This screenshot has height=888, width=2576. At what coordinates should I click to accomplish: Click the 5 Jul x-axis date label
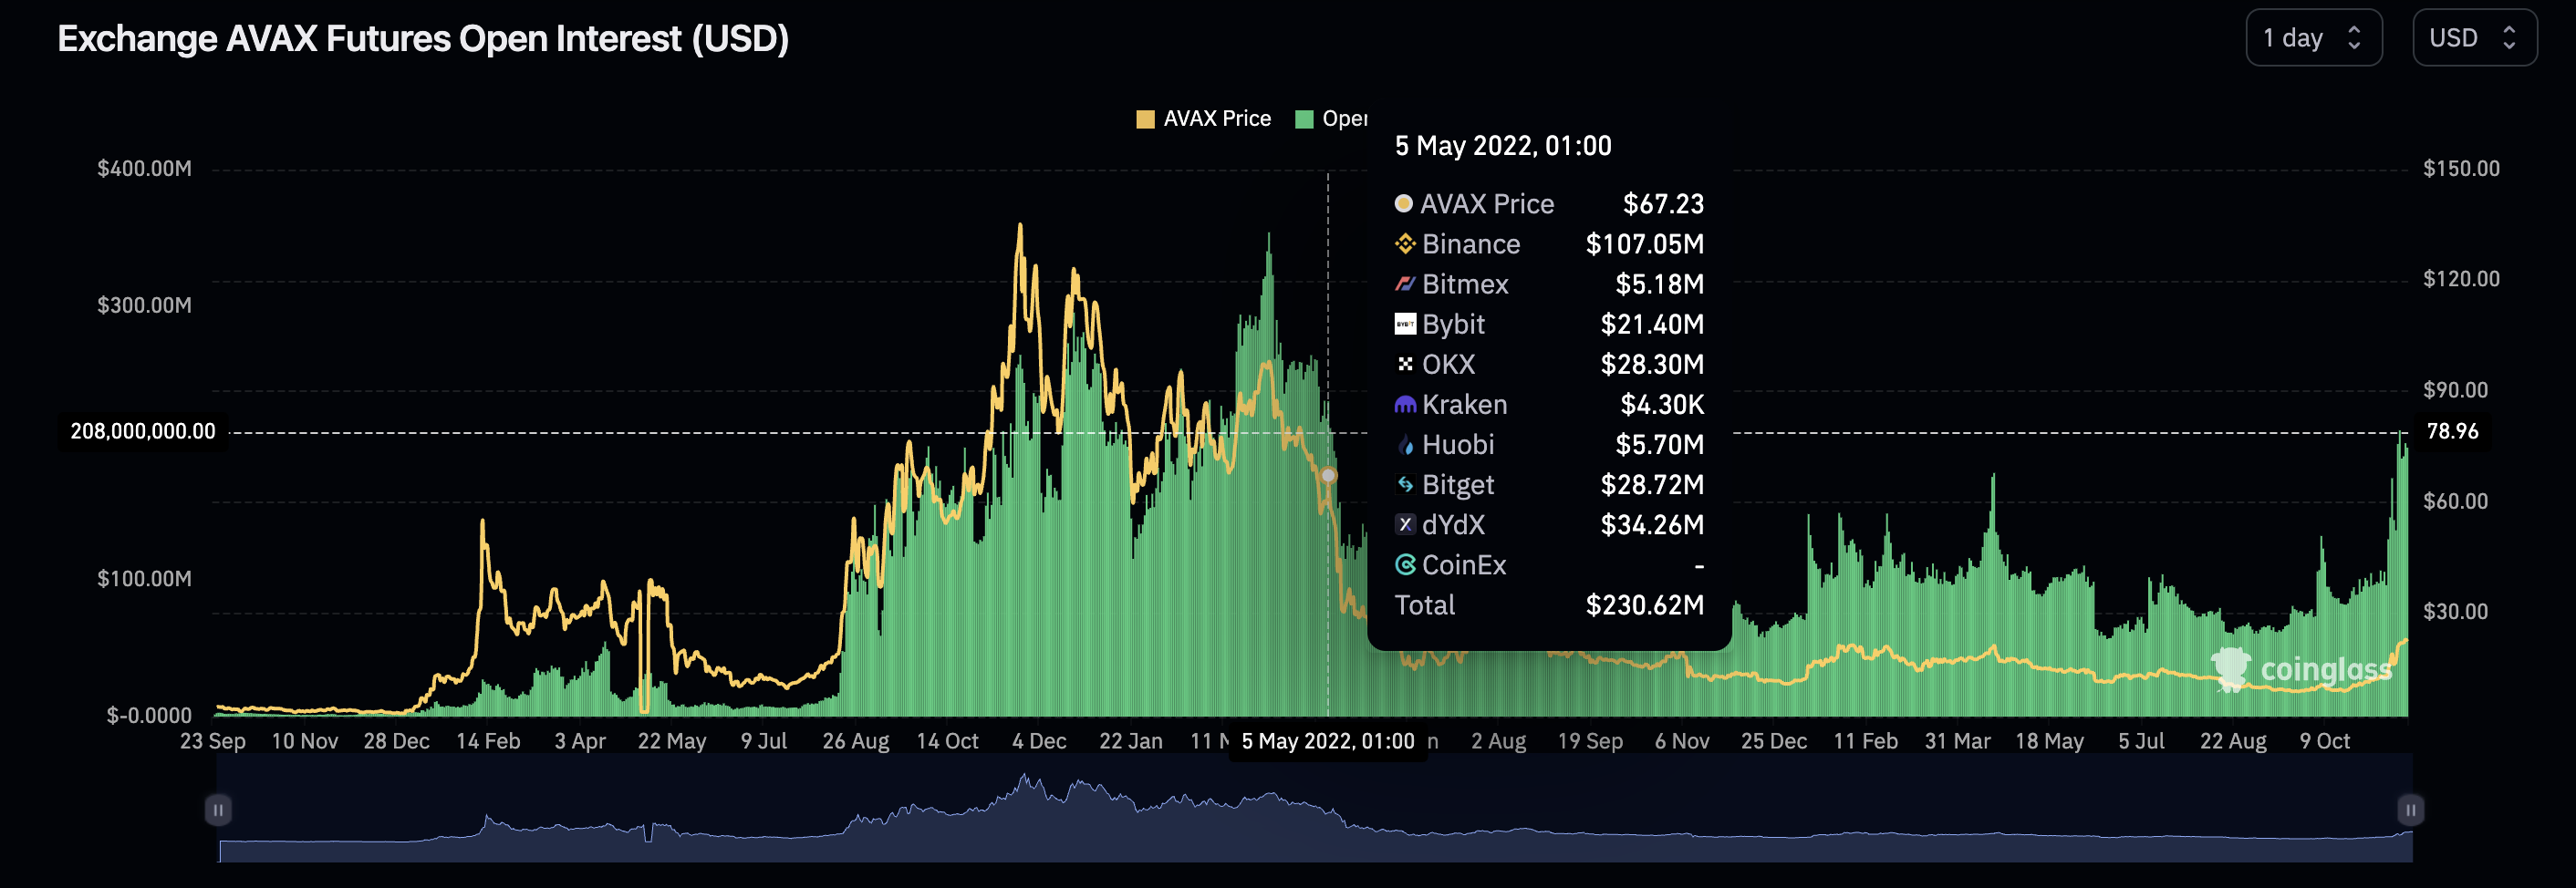2142,741
